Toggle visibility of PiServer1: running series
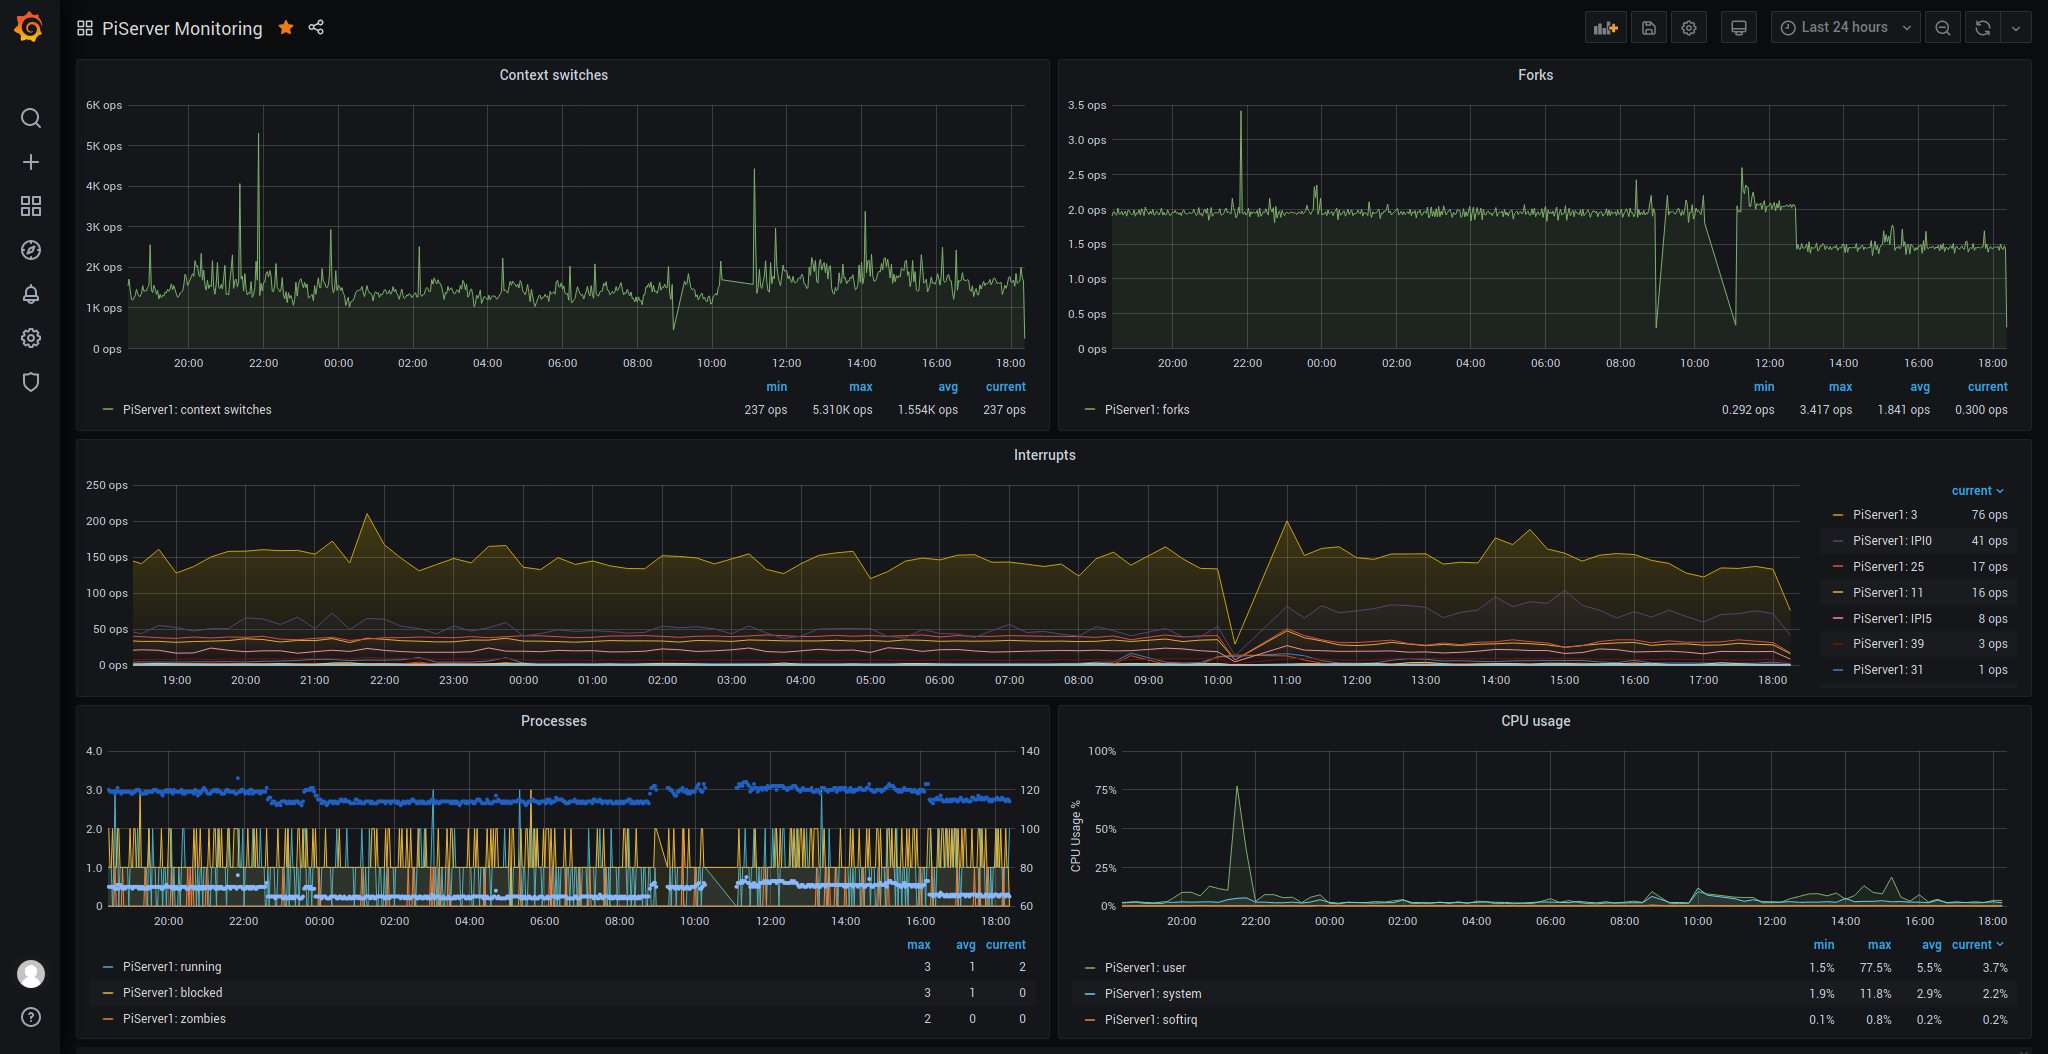The image size is (2048, 1054). click(172, 967)
